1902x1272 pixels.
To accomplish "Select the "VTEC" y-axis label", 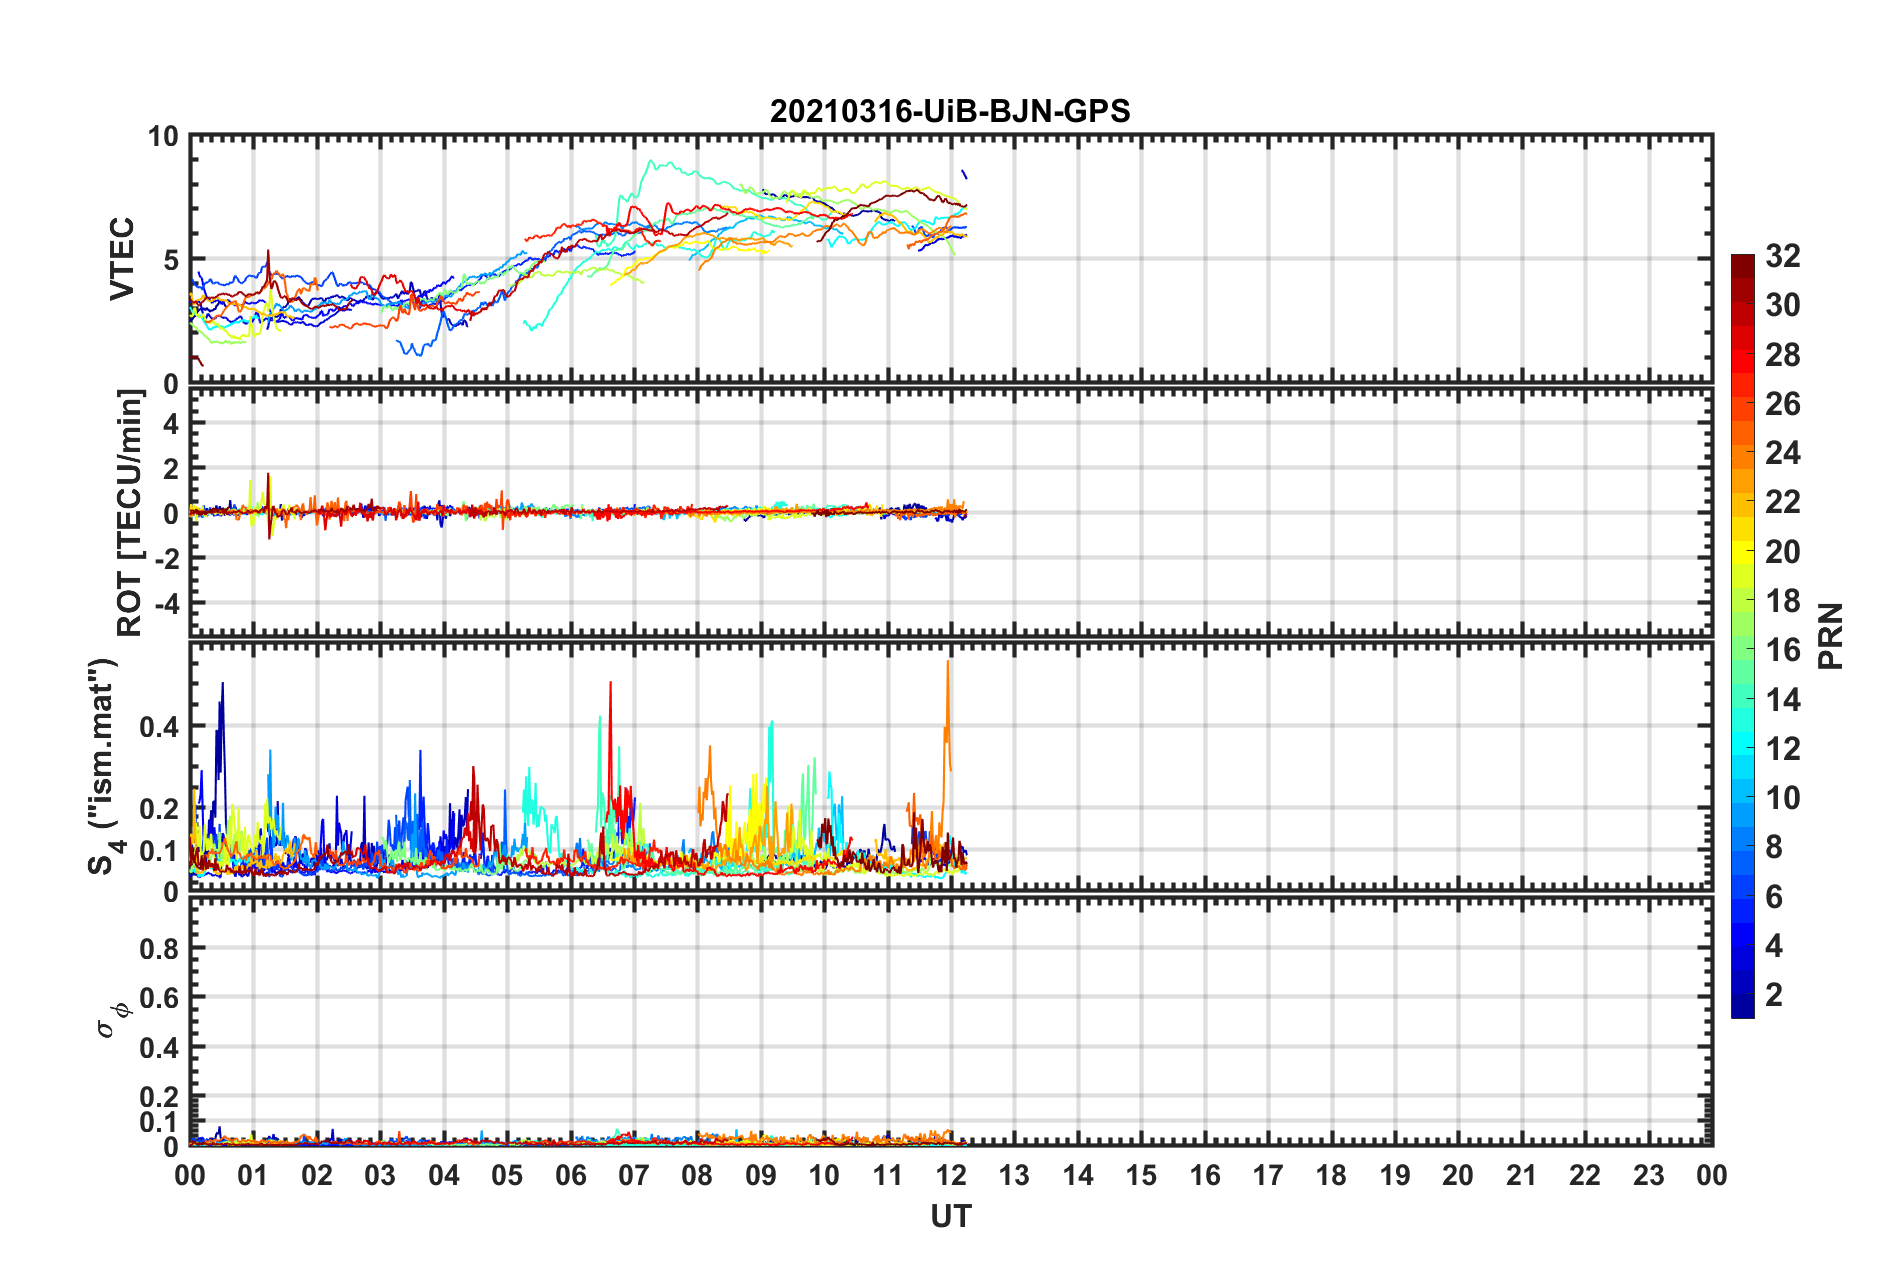I will [122, 258].
